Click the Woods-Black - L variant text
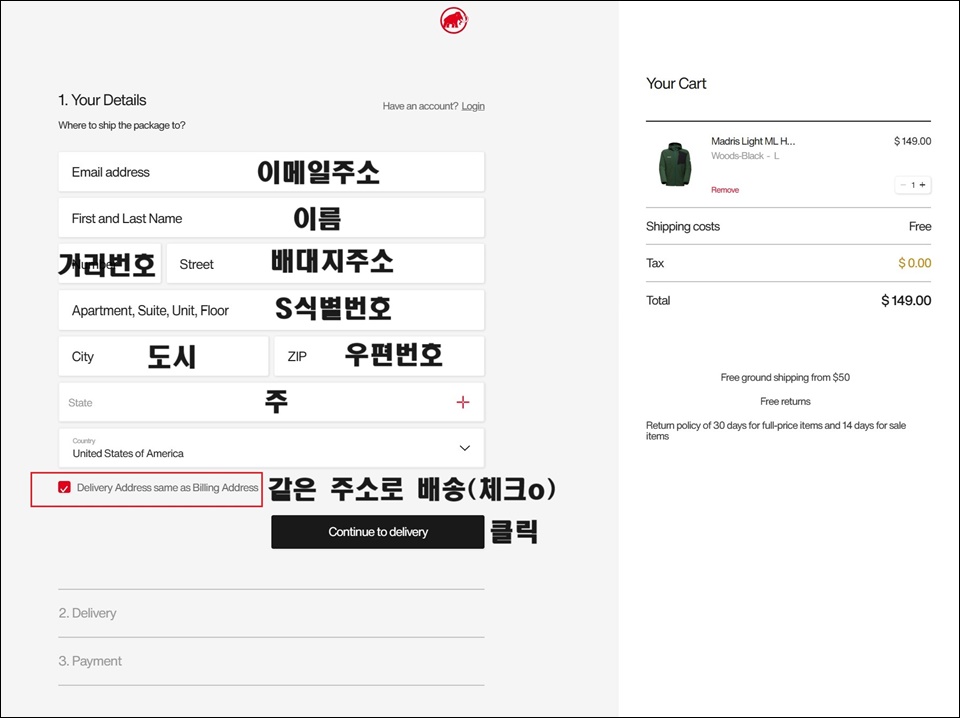The image size is (960, 718). (x=745, y=156)
